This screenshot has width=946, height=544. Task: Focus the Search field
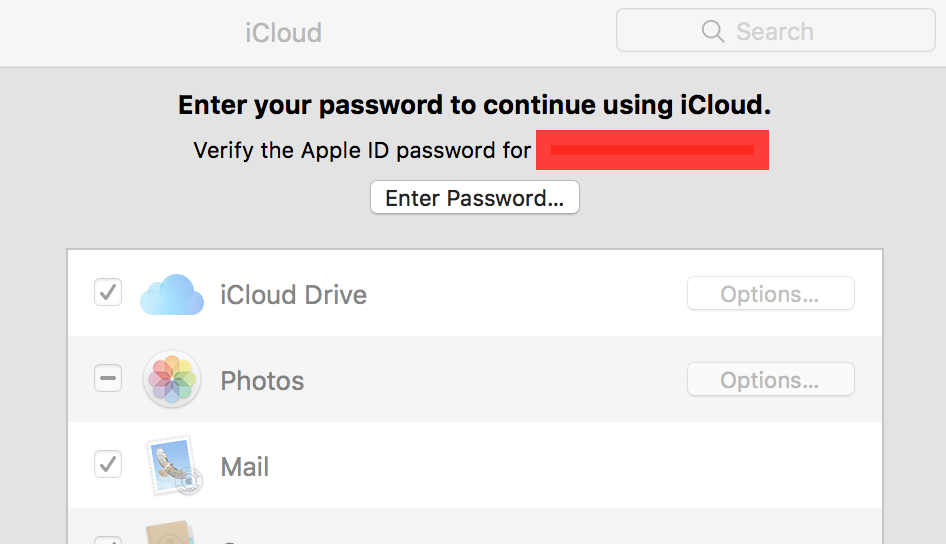[x=775, y=30]
